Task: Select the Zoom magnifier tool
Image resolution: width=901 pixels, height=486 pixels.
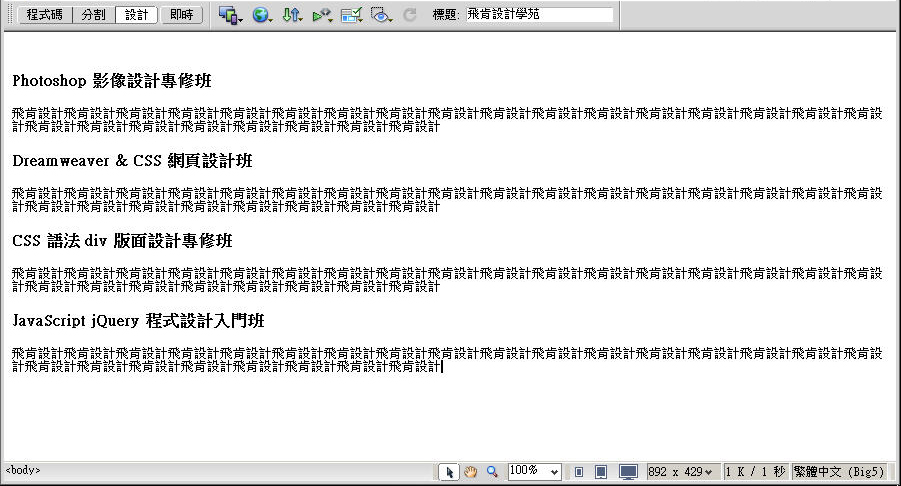Action: click(492, 472)
